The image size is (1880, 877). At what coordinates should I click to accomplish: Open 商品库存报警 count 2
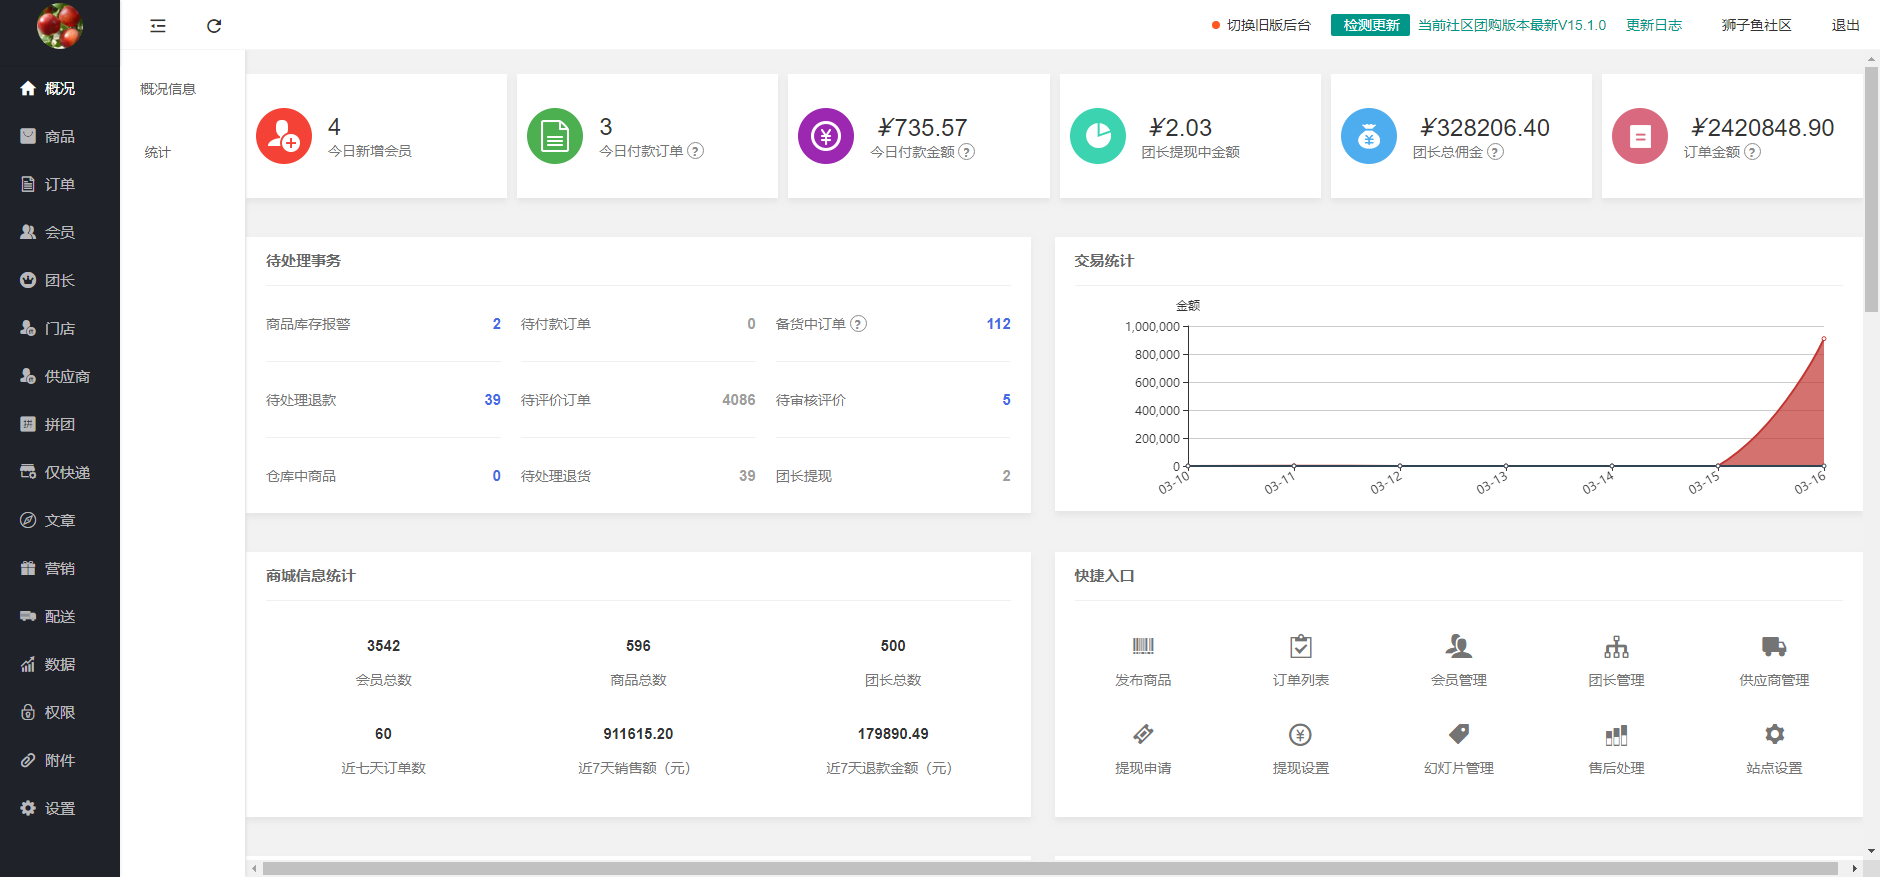[x=497, y=324]
